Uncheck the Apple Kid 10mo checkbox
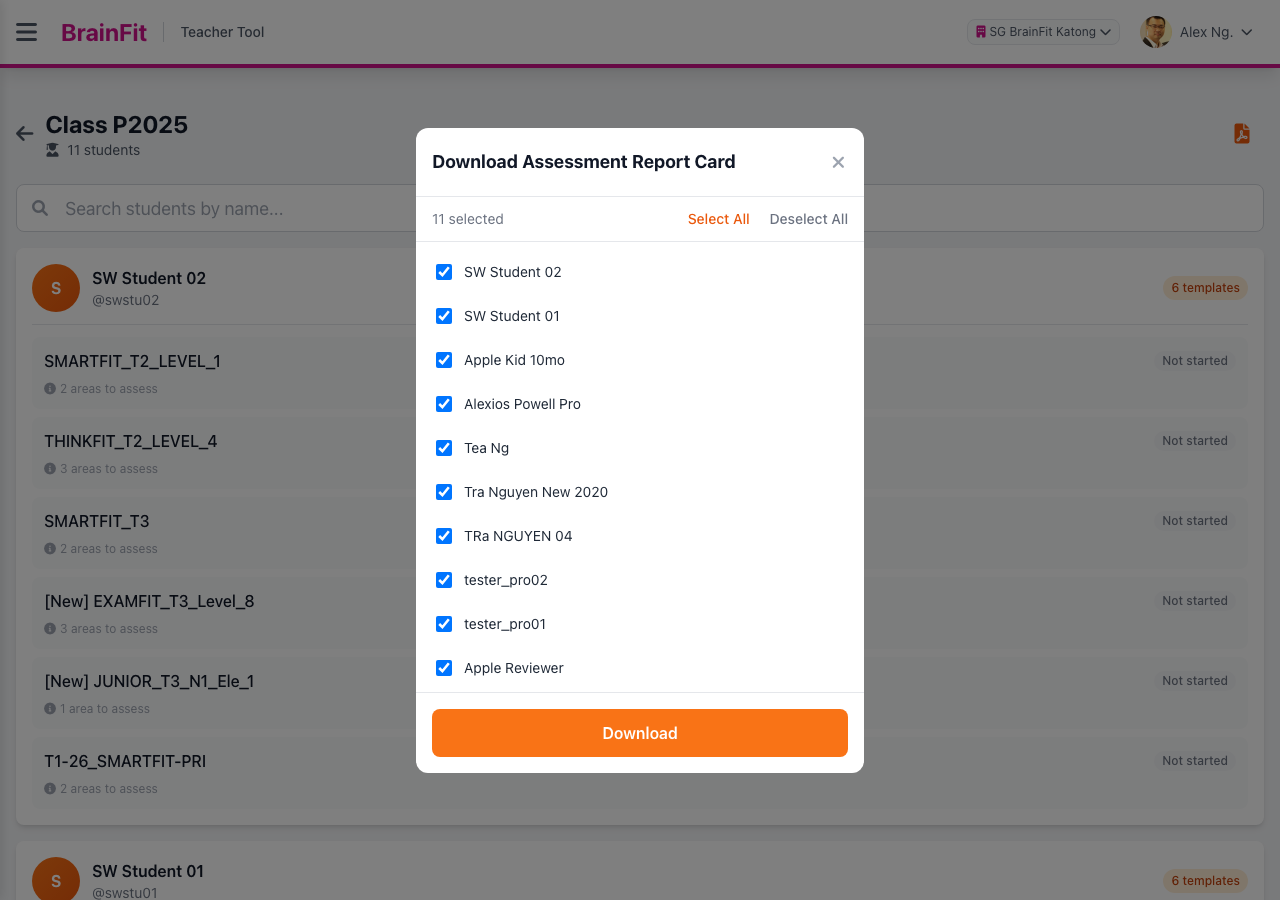Viewport: 1280px width, 900px height. coord(444,360)
